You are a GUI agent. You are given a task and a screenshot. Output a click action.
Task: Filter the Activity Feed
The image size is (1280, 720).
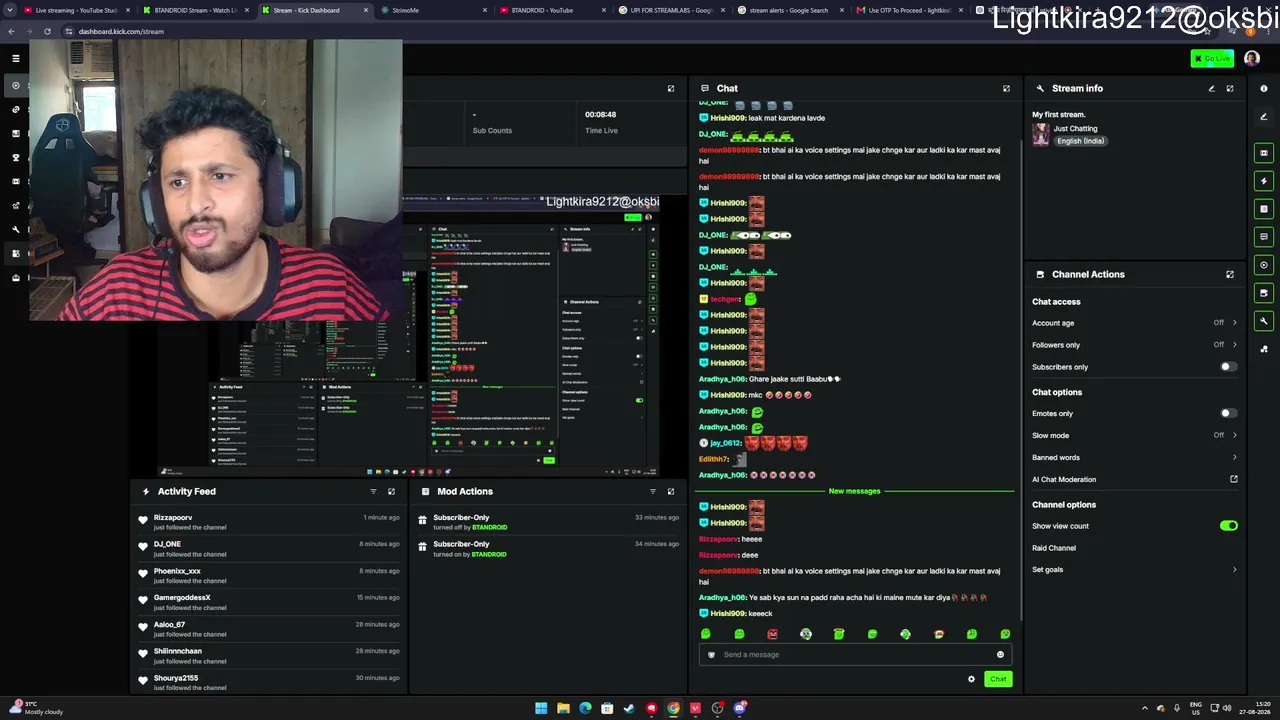[x=373, y=492]
